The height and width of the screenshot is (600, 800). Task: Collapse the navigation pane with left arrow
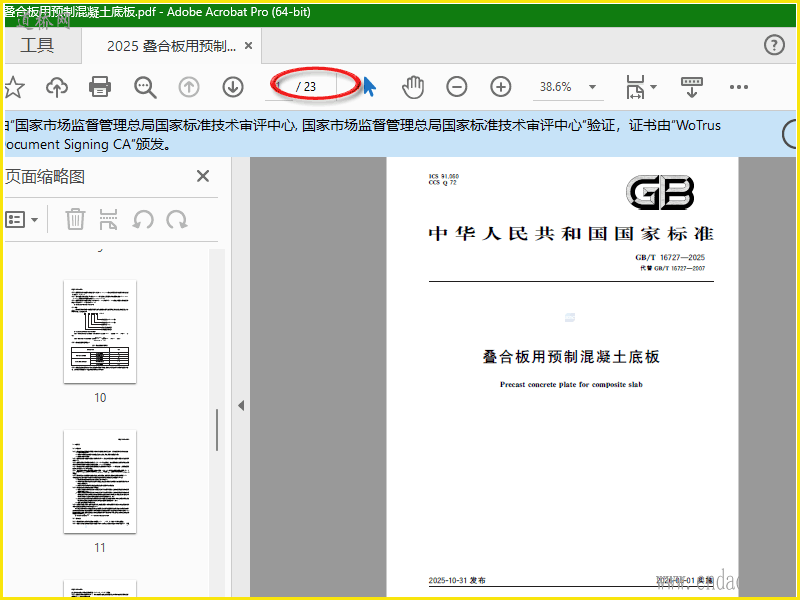[x=241, y=406]
